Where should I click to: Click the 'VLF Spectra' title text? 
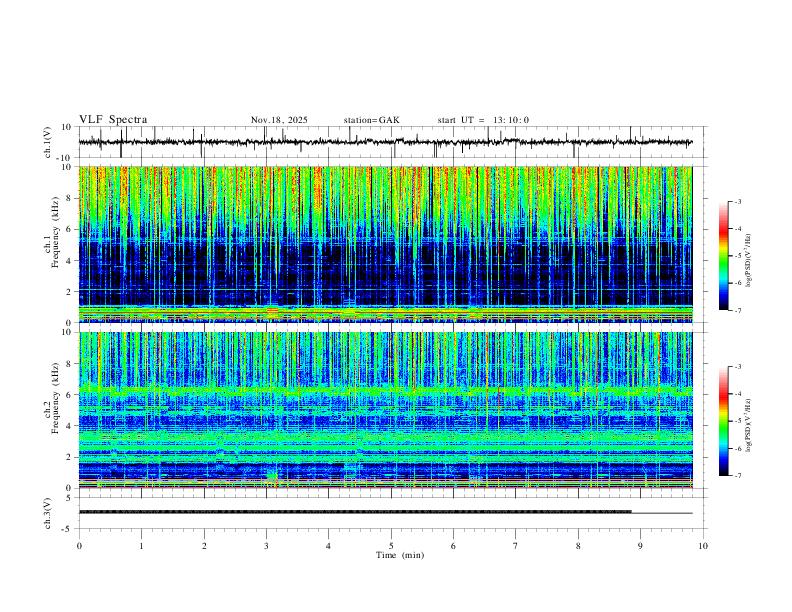point(113,120)
